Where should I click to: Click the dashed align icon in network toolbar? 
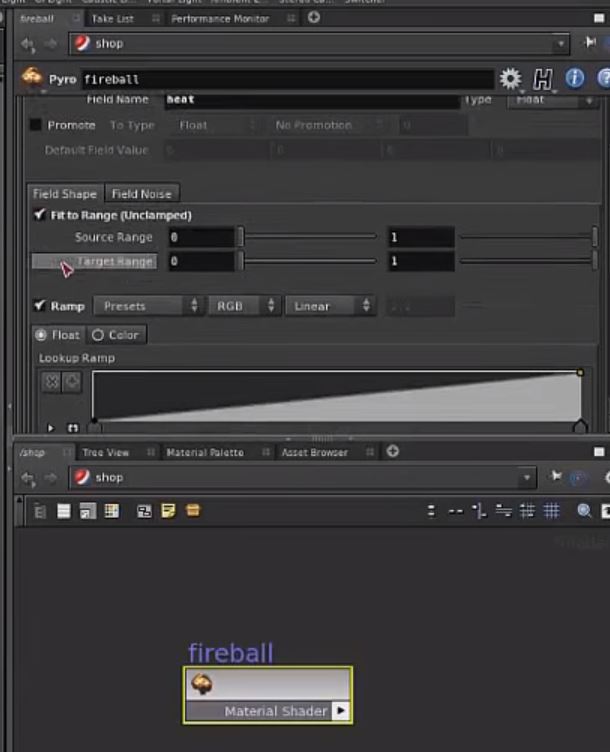(455, 511)
